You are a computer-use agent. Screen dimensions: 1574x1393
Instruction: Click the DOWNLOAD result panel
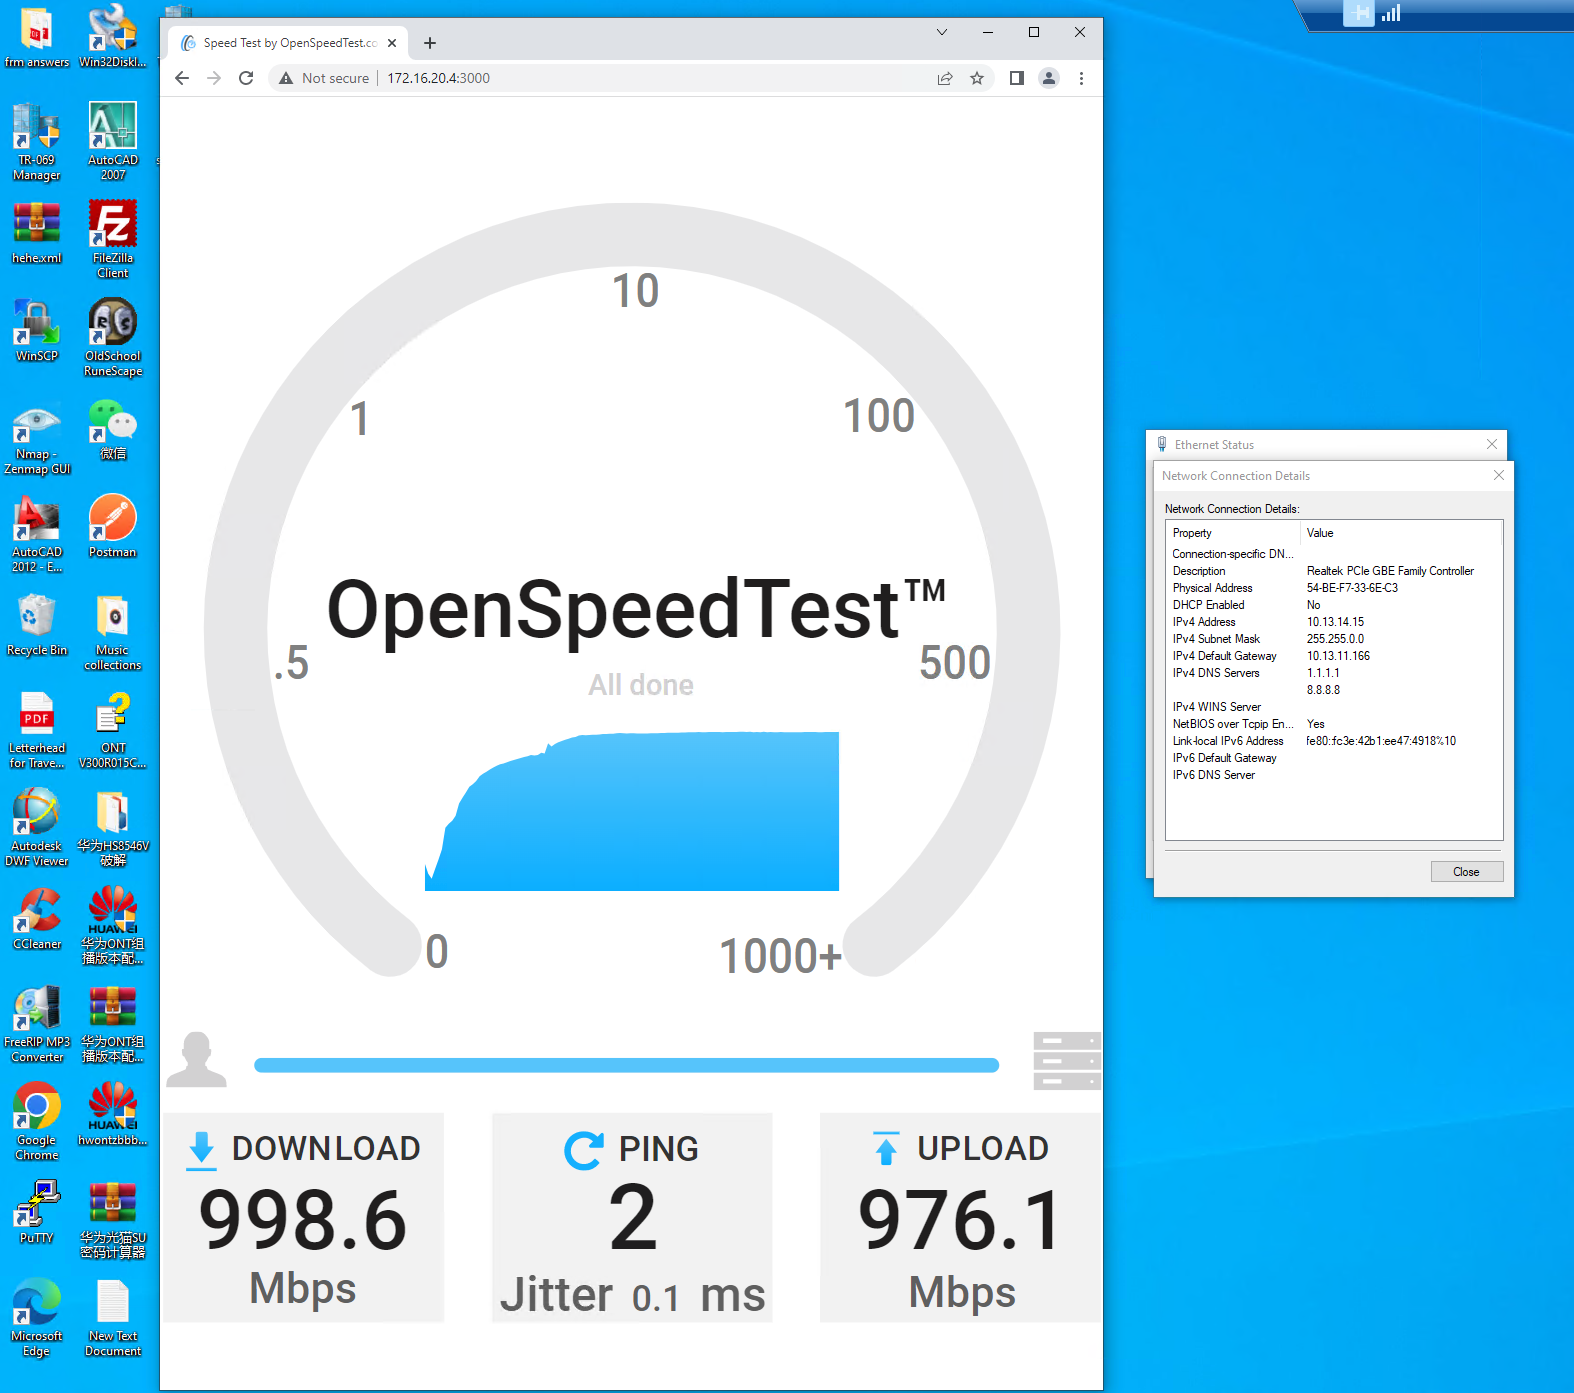(303, 1217)
